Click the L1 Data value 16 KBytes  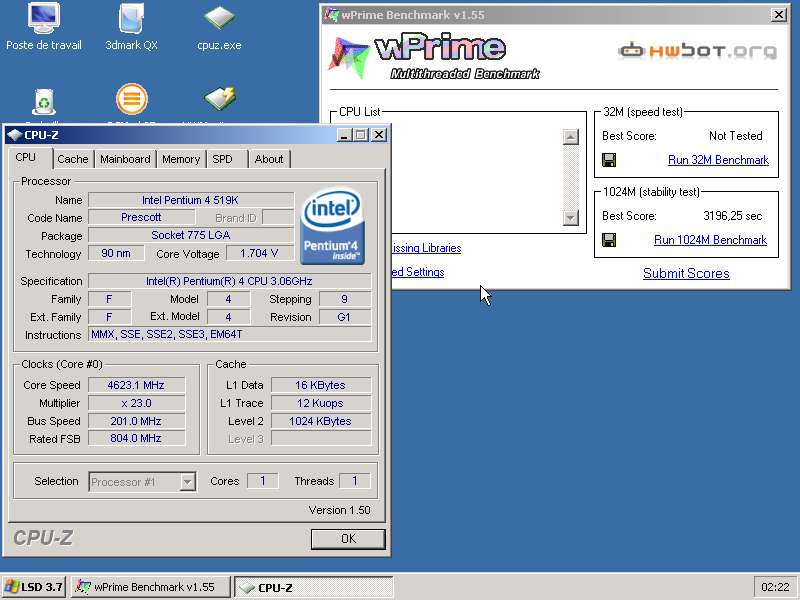pyautogui.click(x=321, y=385)
